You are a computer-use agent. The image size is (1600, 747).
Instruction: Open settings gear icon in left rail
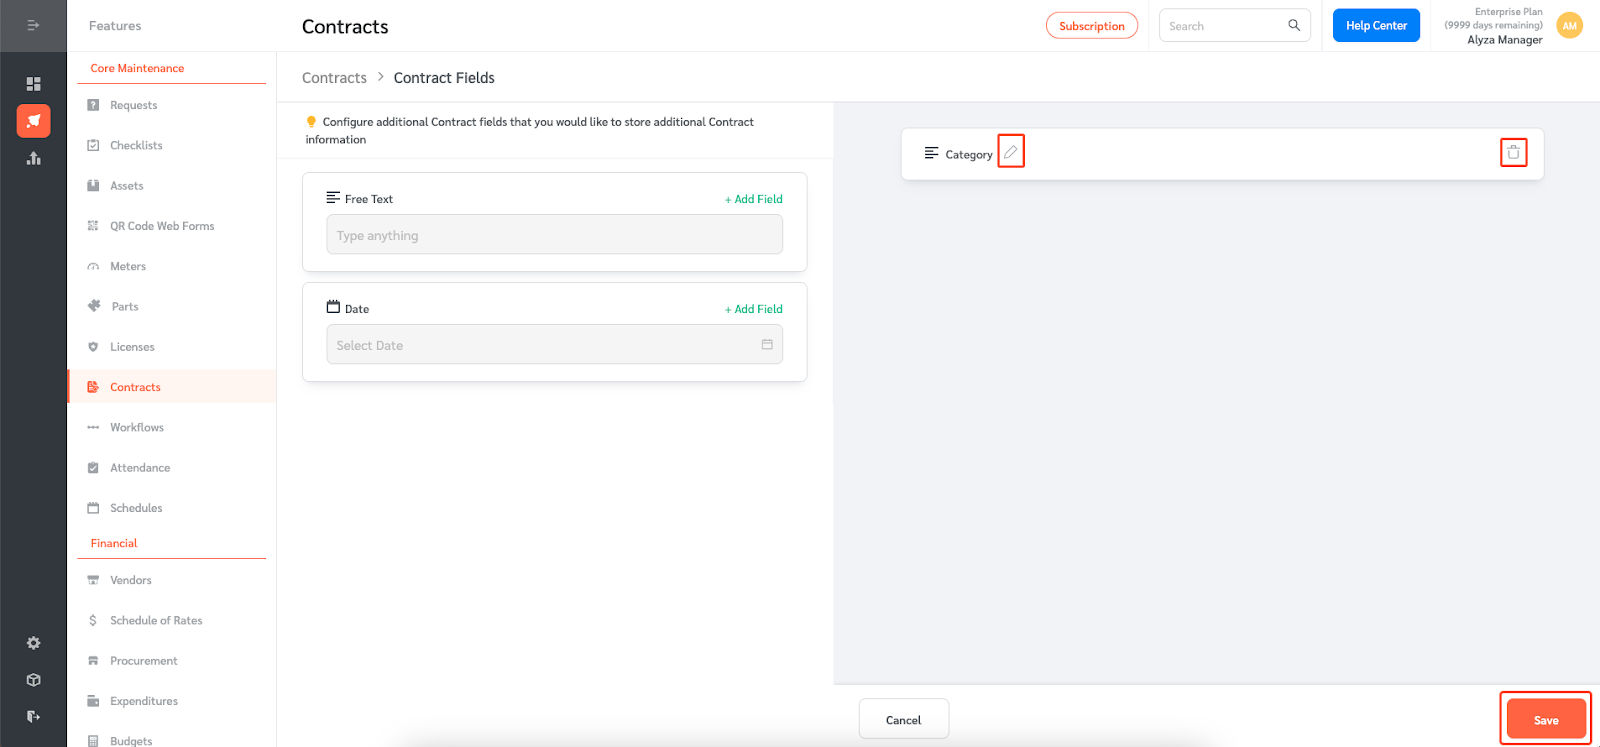33,643
